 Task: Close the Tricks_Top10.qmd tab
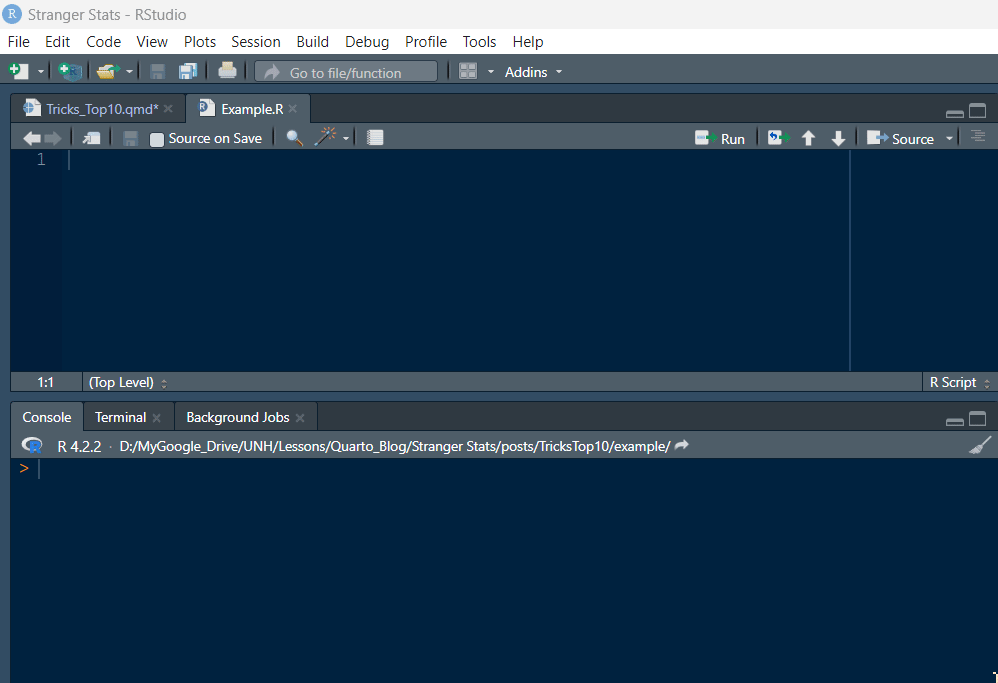click(168, 109)
